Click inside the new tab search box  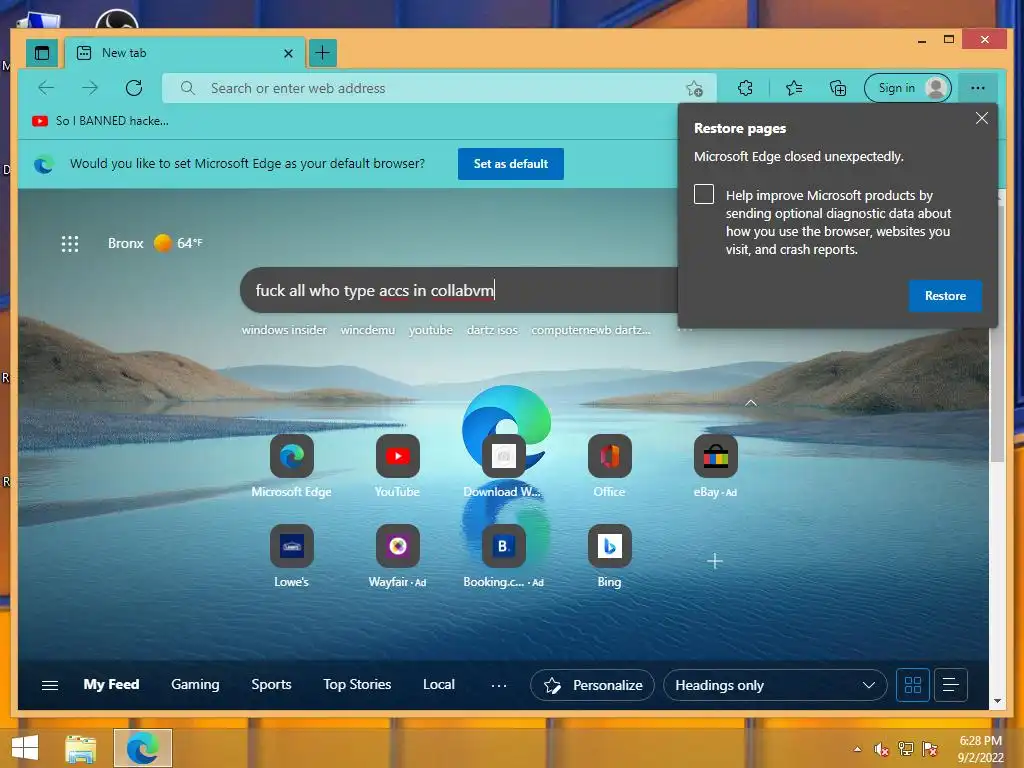460,290
